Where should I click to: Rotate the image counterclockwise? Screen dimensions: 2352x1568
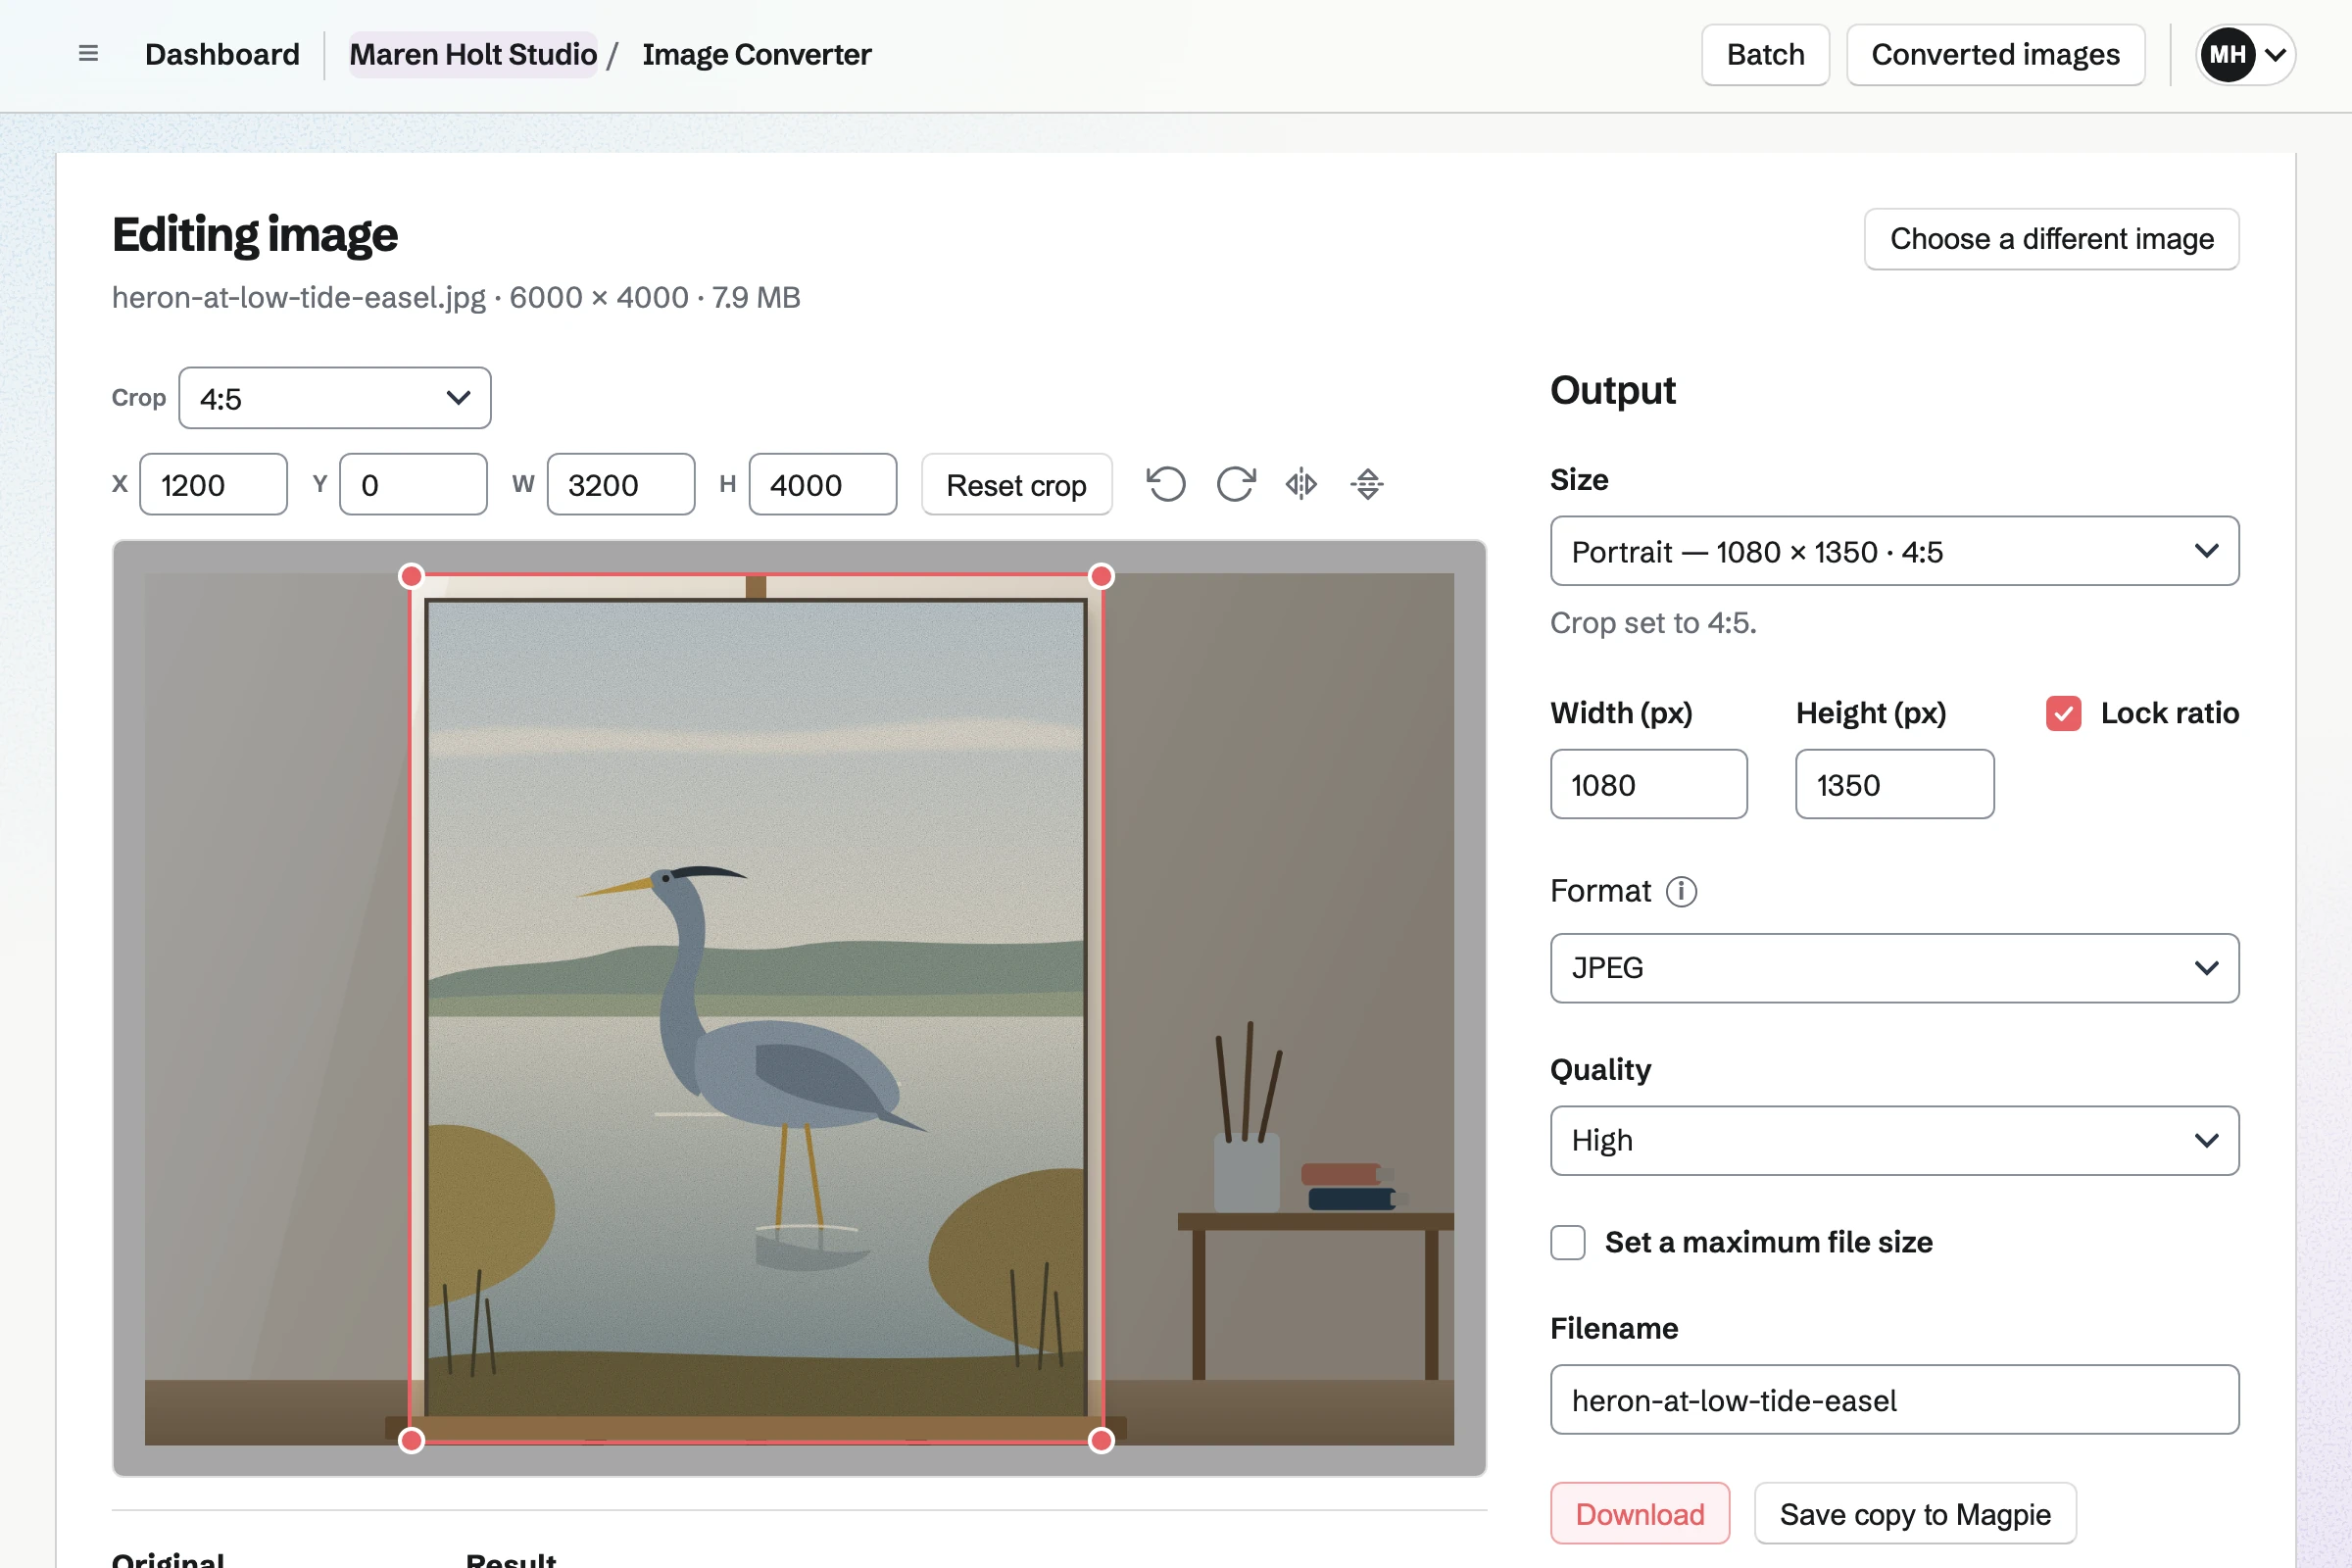(1166, 485)
